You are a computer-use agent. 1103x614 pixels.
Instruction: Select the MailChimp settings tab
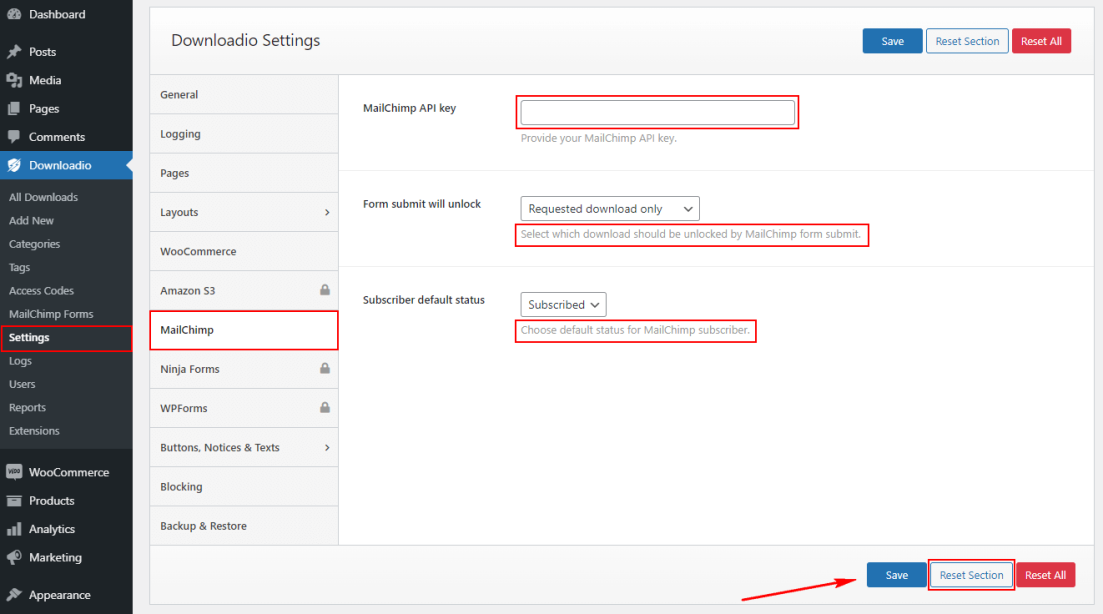(244, 330)
